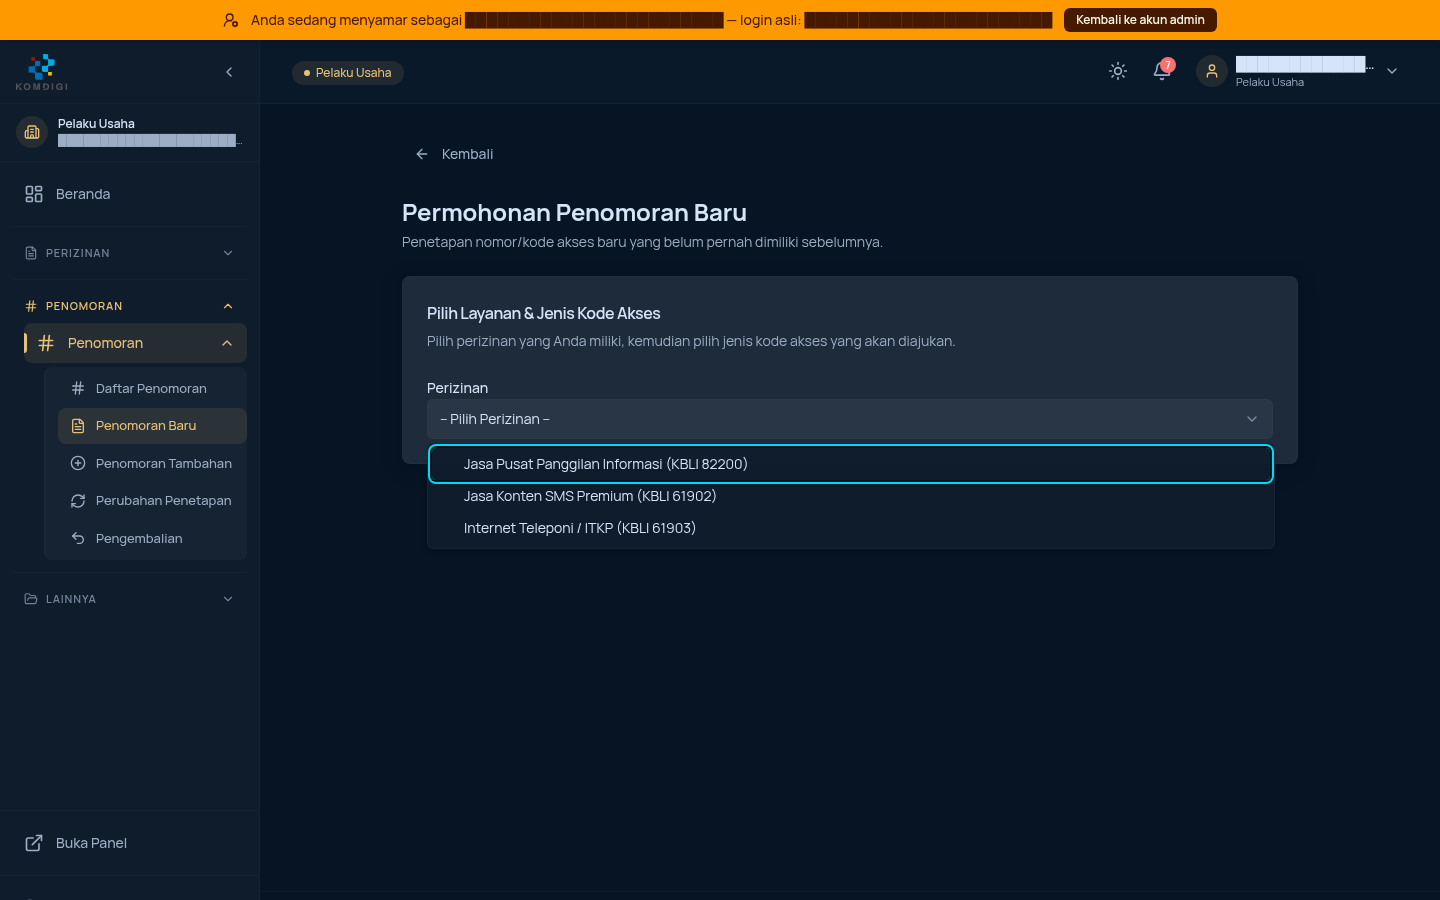
Task: Click the Penomoran Baru document icon
Action: pos(78,426)
